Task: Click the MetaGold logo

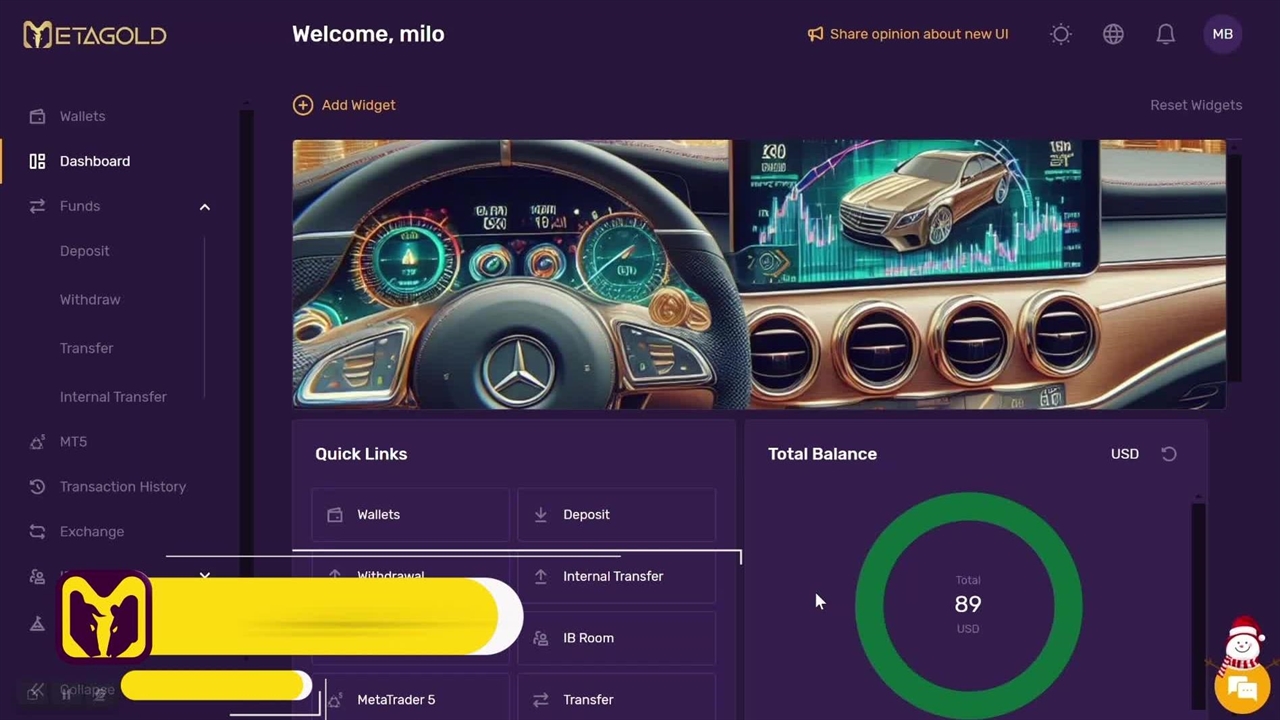Action: (x=95, y=35)
